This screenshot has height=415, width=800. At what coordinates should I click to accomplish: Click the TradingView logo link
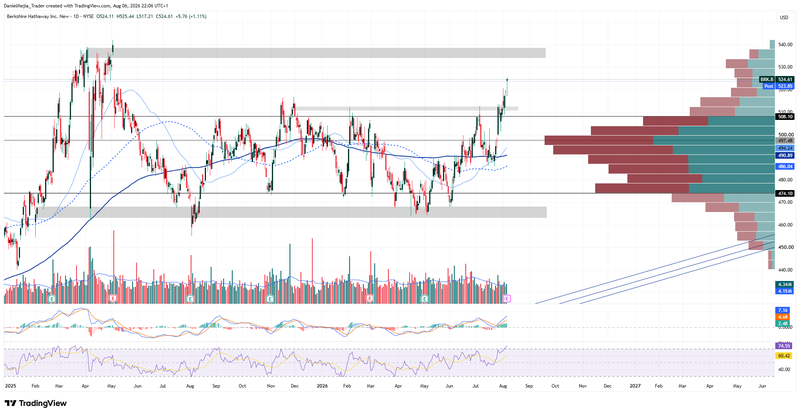pos(36,403)
